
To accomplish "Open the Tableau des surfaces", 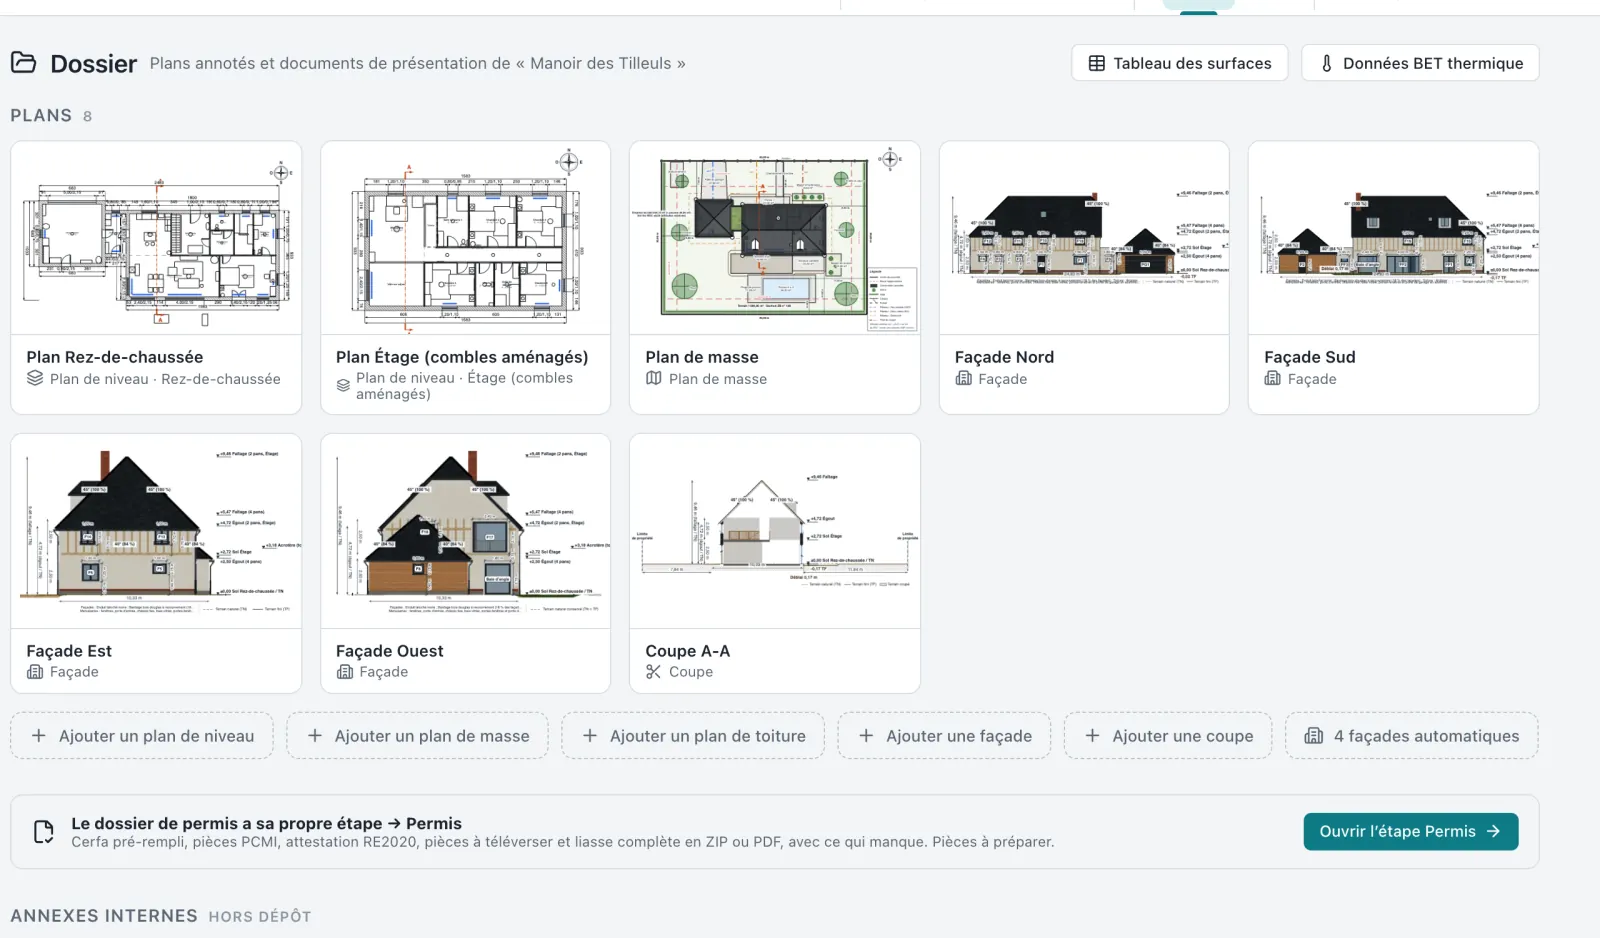I will tap(1180, 63).
